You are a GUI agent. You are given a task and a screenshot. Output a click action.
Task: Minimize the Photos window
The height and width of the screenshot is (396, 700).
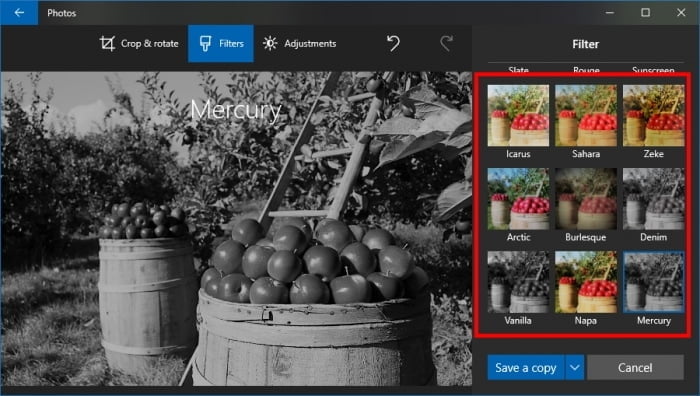610,13
